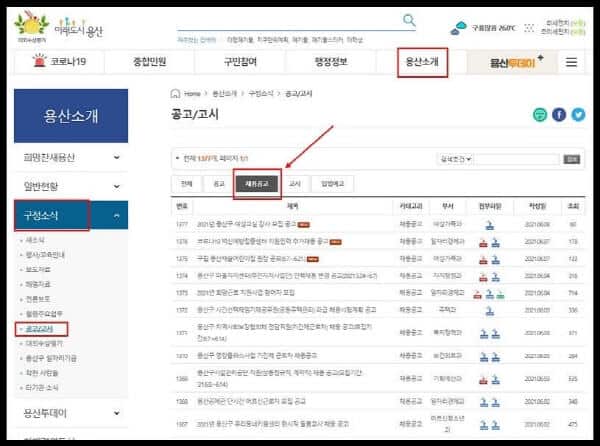Viewport: 600px width, 446px height.
Task: Open the 공고/고시 sidebar link
Action: click(x=39, y=329)
